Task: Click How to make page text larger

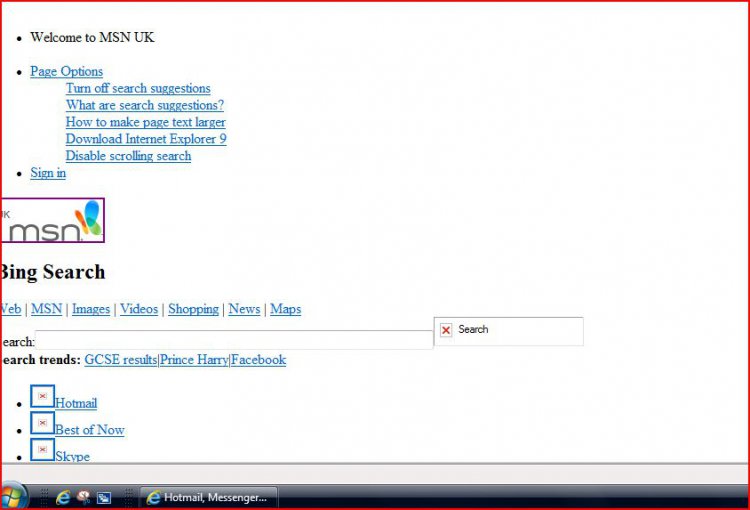Action: 146,122
